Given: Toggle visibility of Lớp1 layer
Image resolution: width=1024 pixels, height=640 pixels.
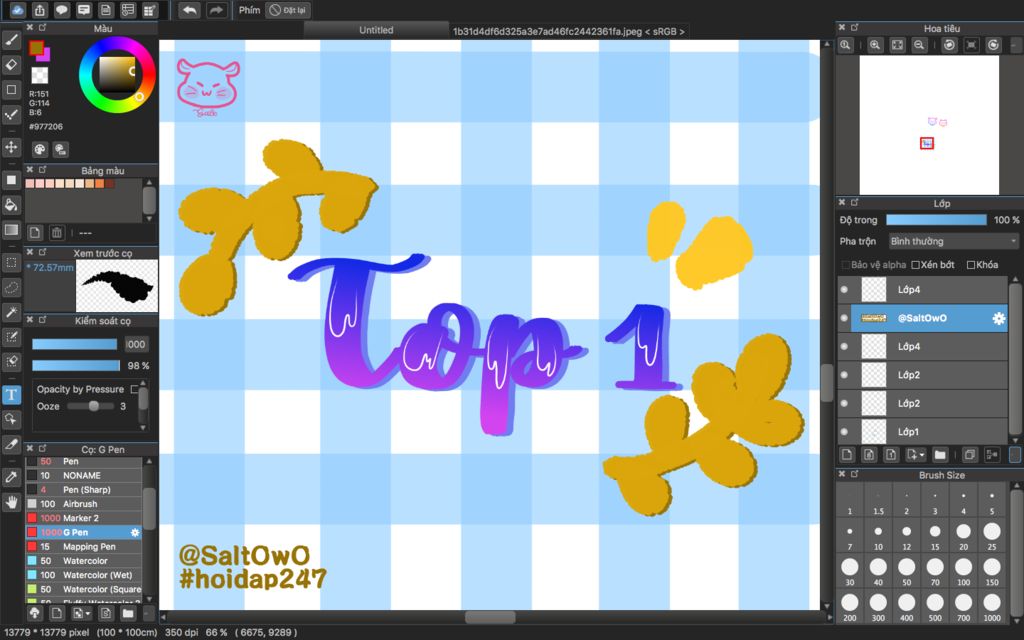Looking at the screenshot, I should coord(844,432).
